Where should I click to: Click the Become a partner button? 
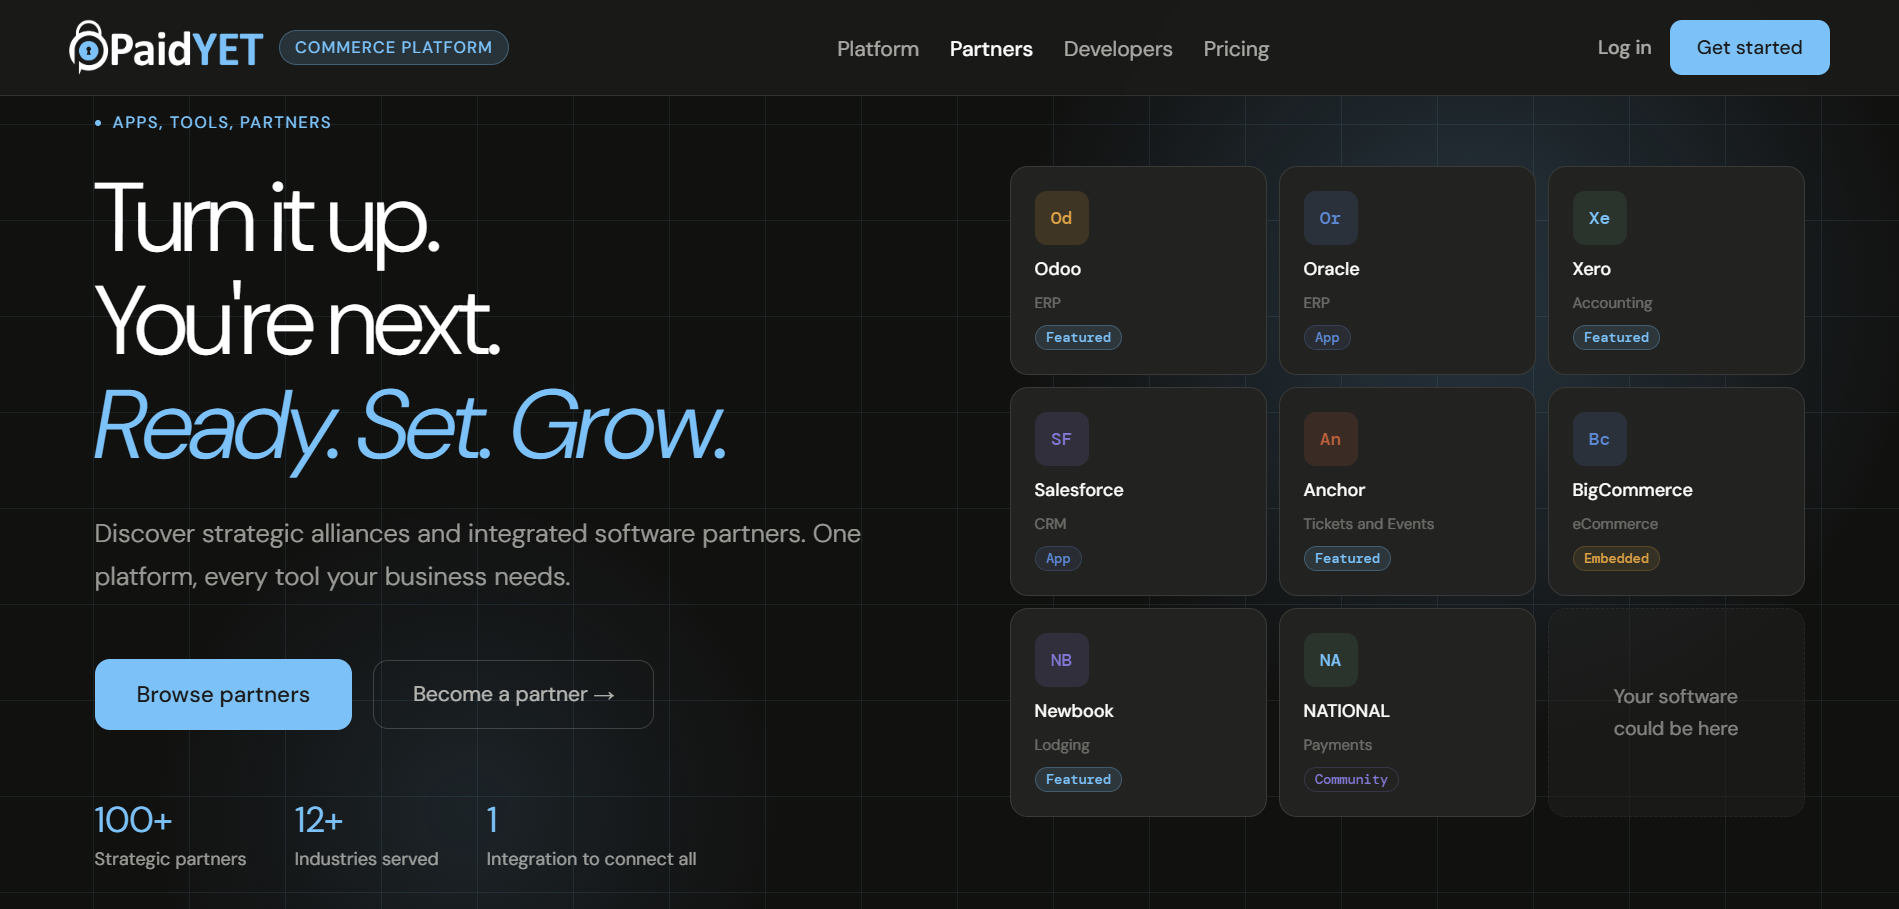pos(513,694)
